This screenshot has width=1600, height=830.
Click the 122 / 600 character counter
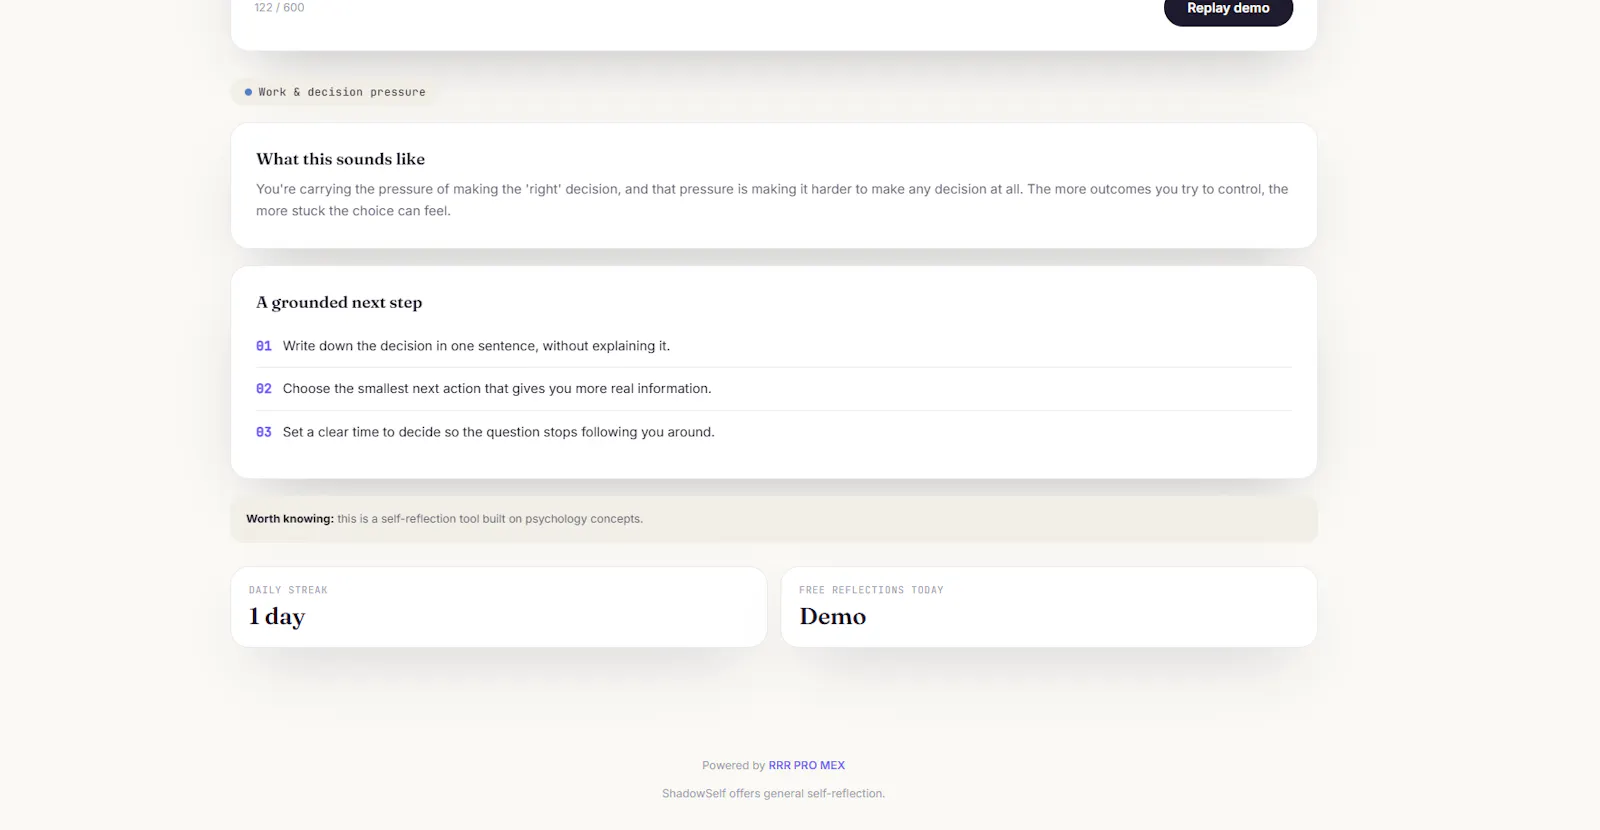(x=279, y=8)
